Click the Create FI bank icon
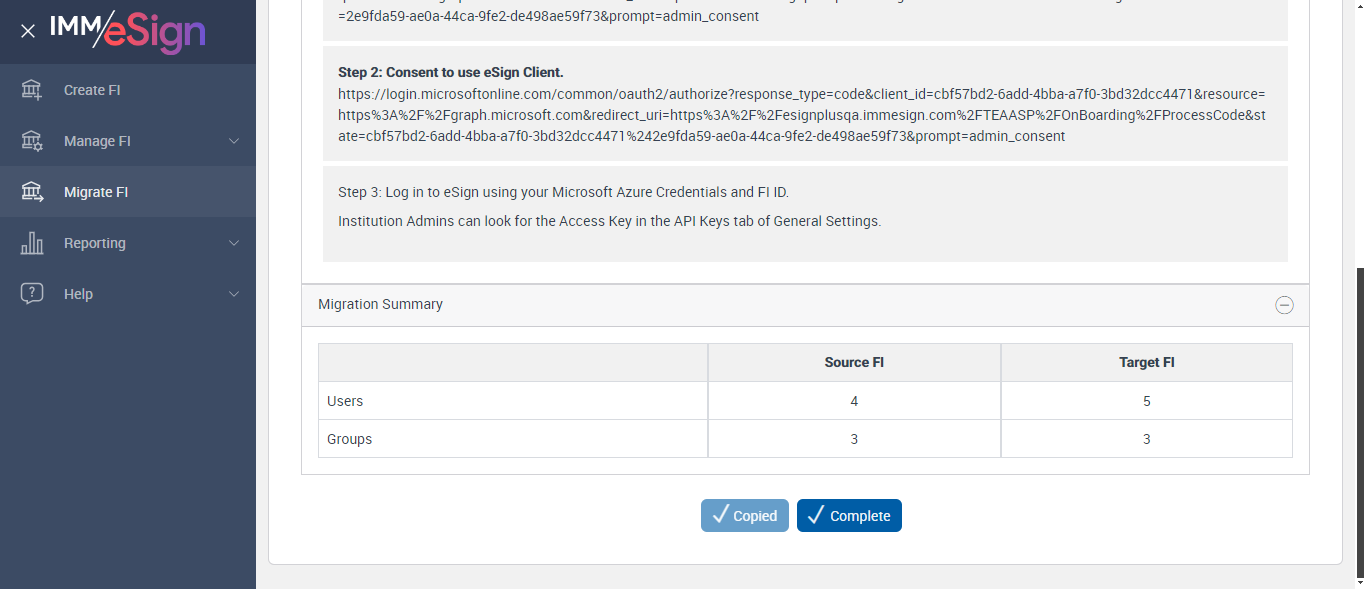The image size is (1366, 589). pyautogui.click(x=32, y=90)
